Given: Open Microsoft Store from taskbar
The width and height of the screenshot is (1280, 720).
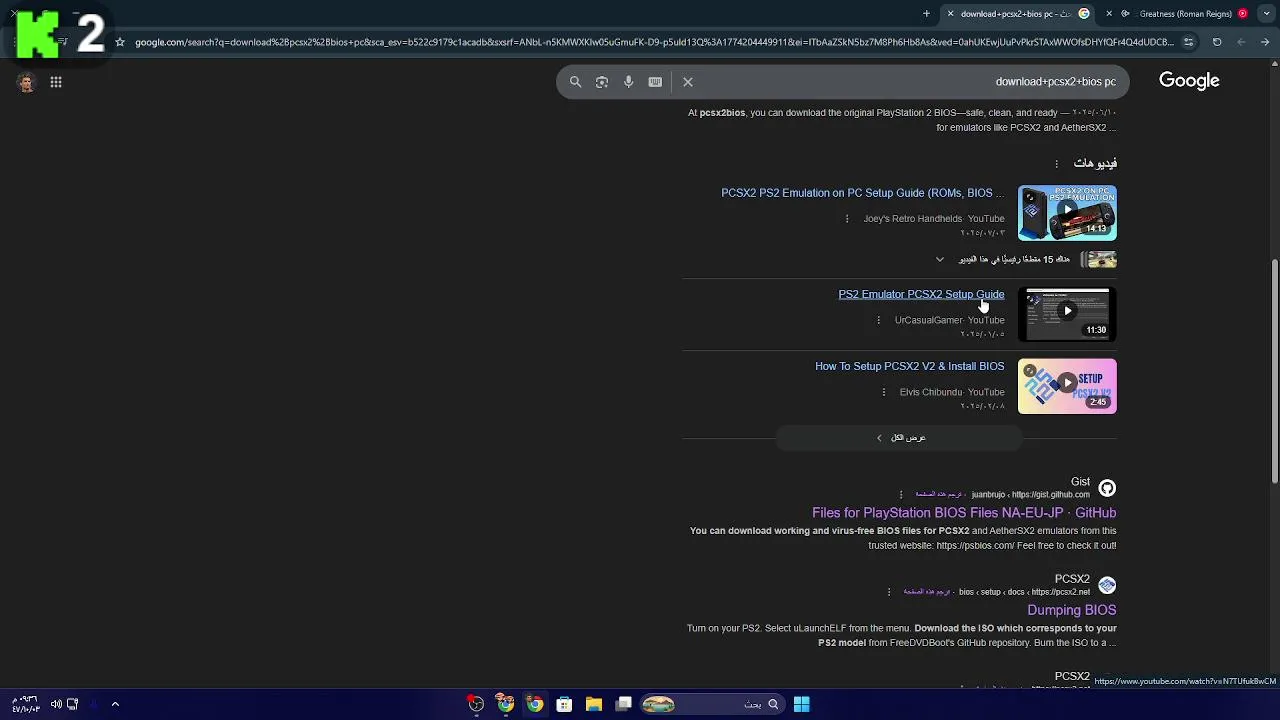Looking at the screenshot, I should (564, 704).
